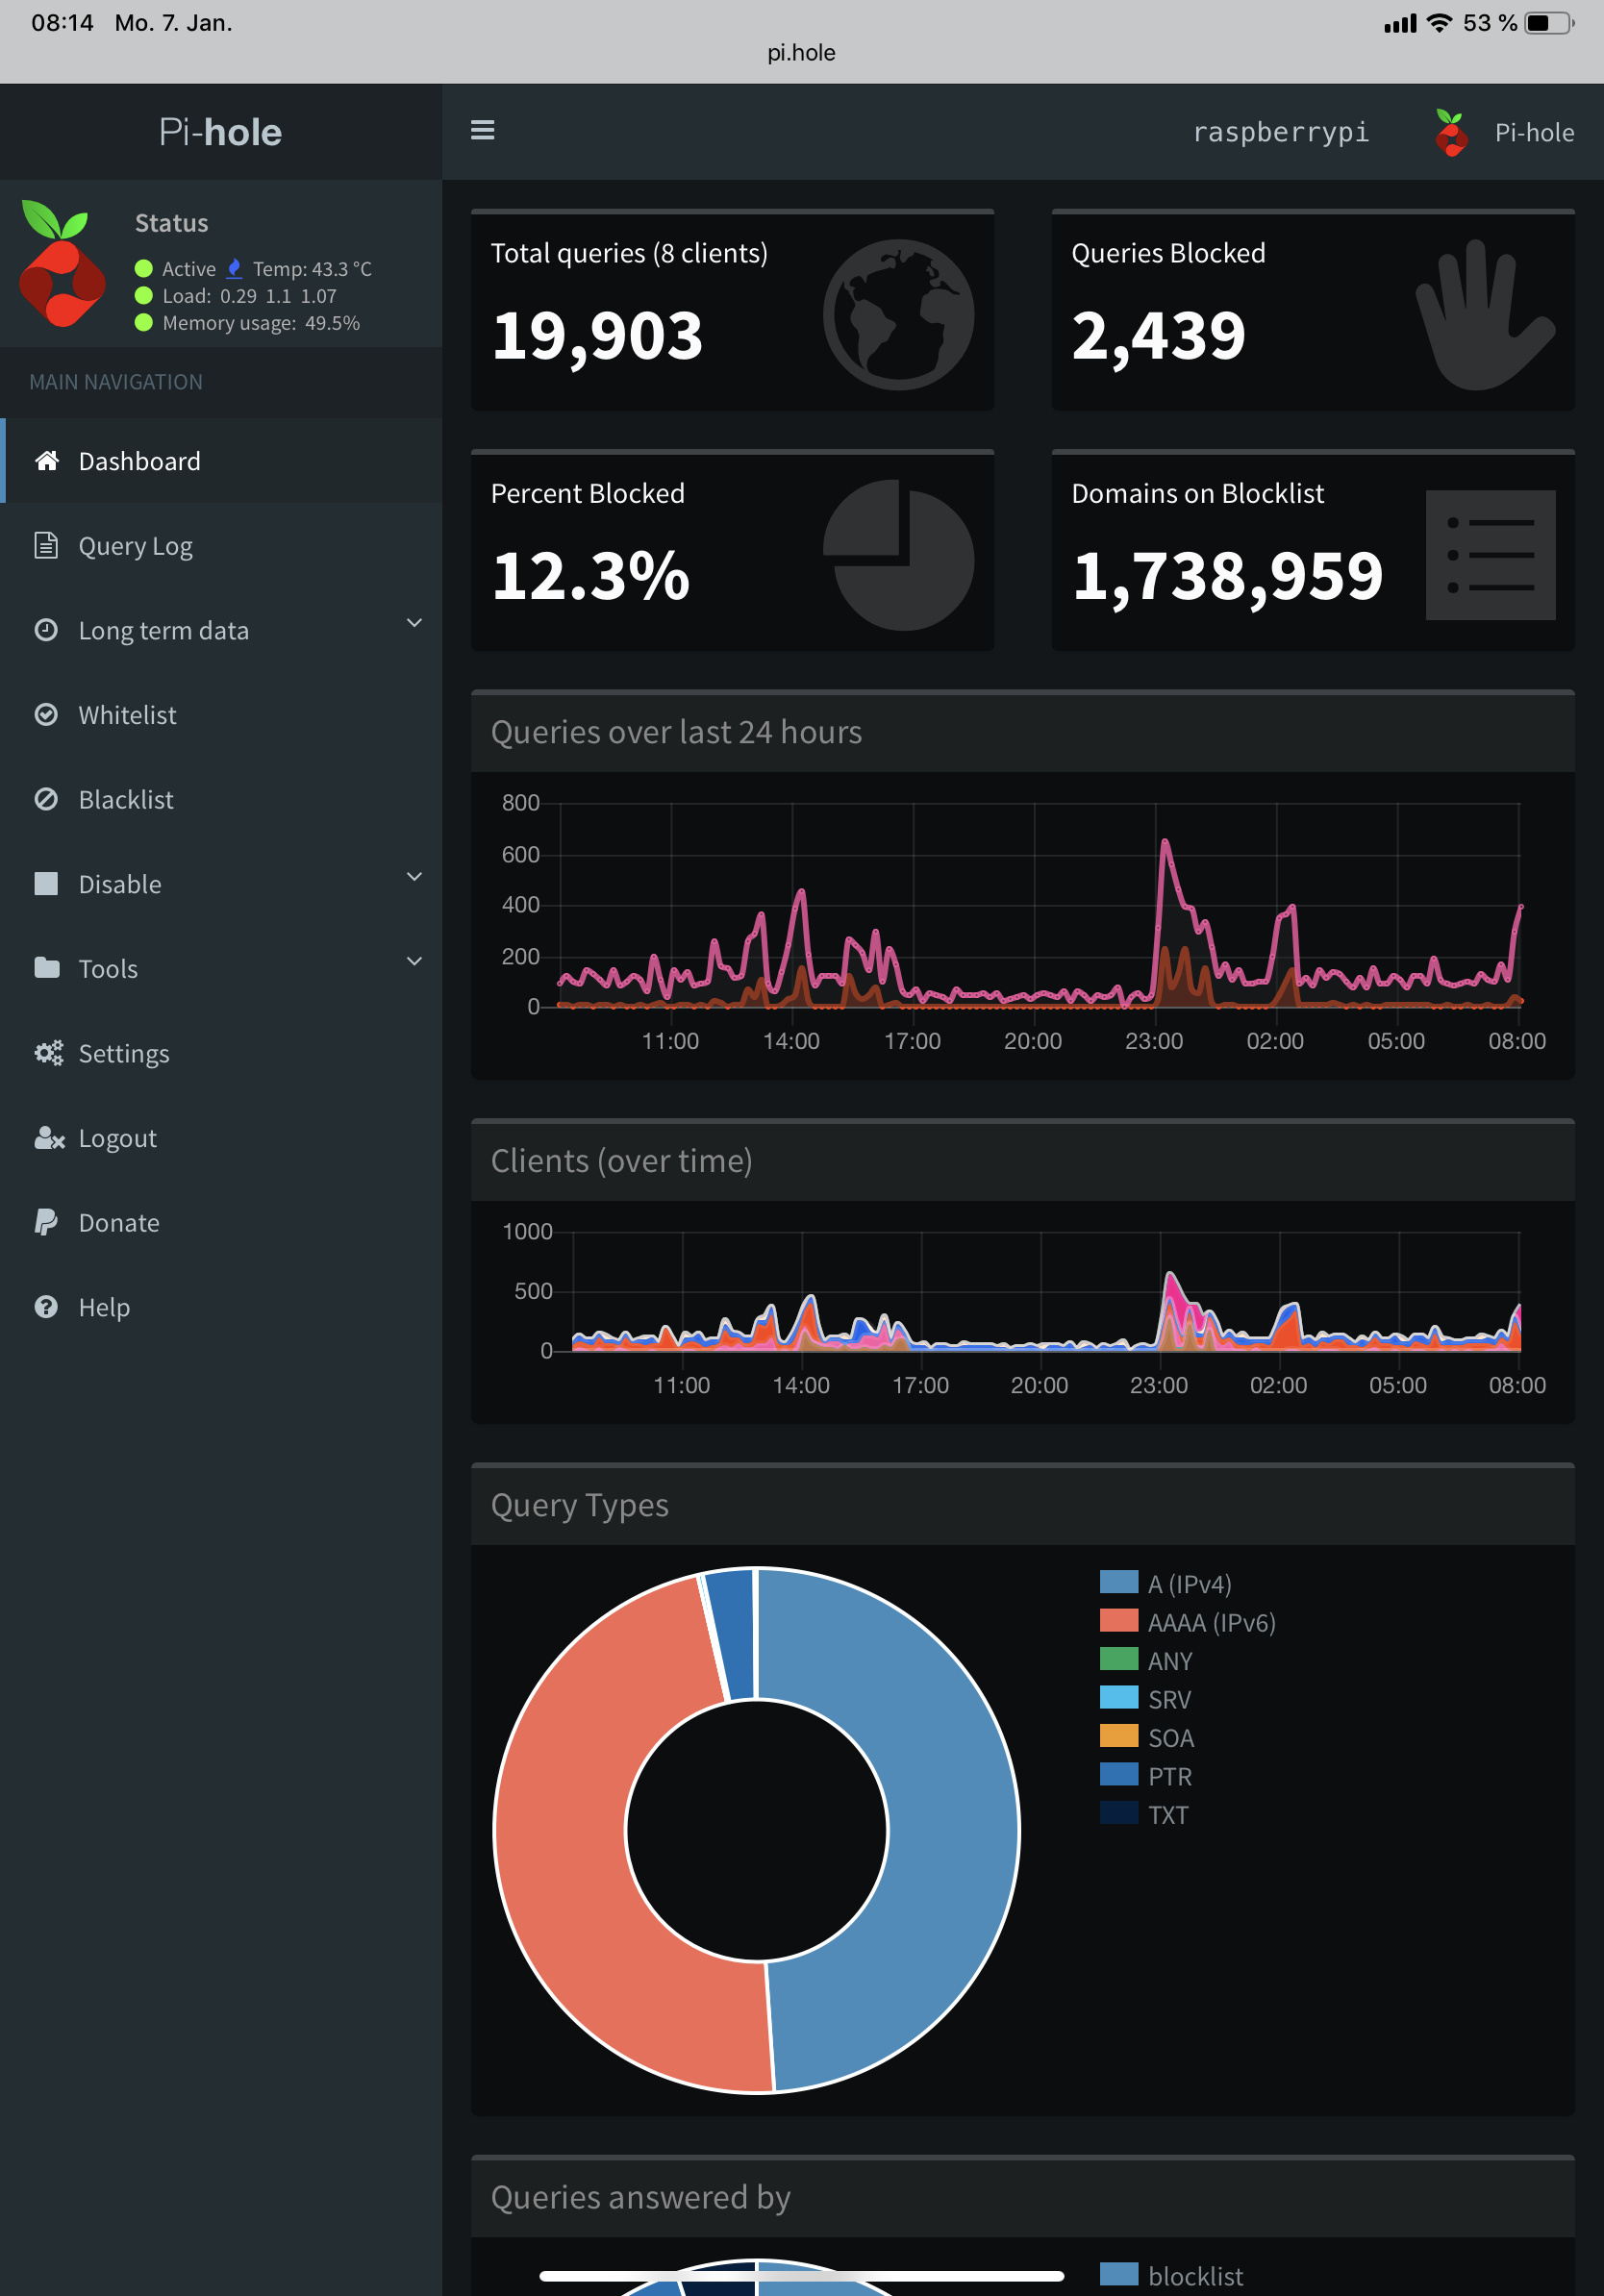
Task: Click the small PTR donut segment
Action: [732, 1634]
